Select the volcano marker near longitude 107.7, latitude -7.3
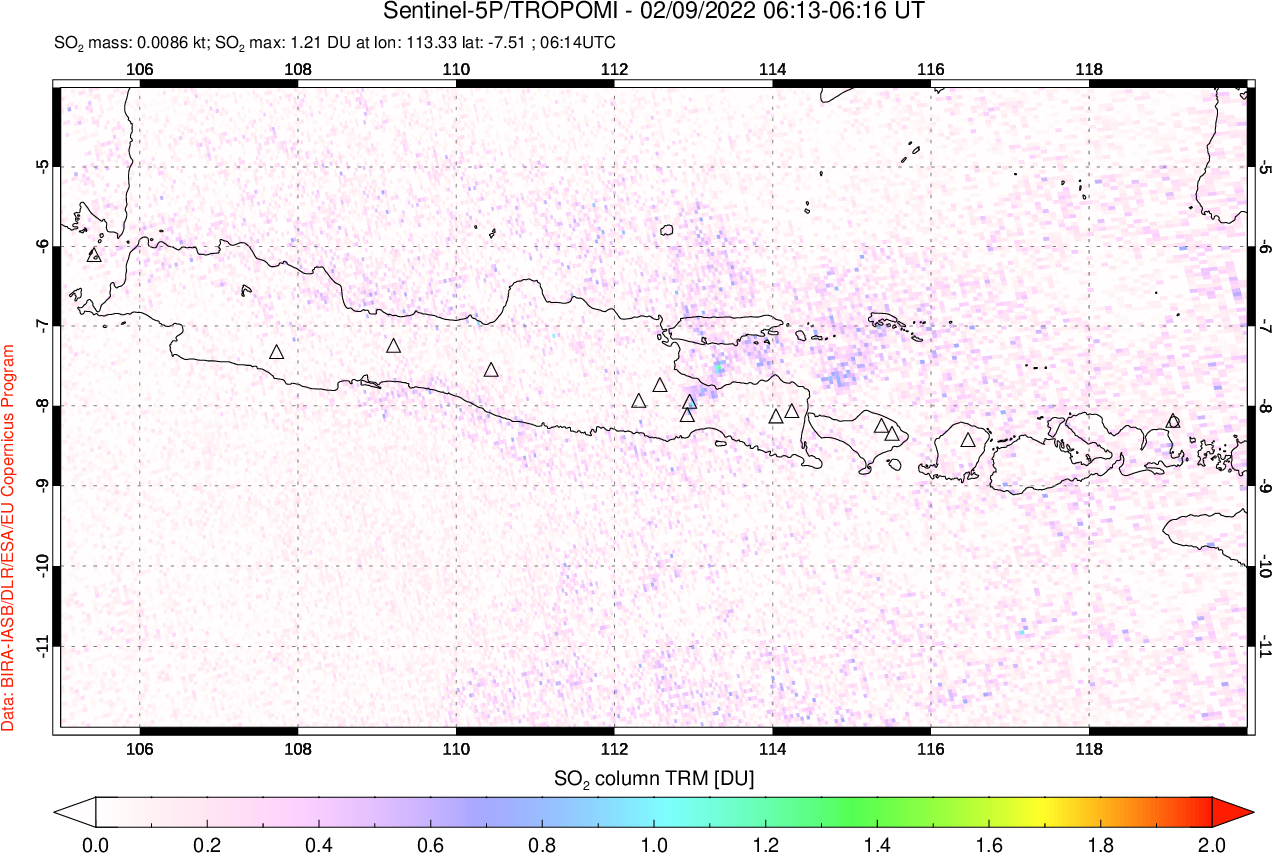 (277, 352)
